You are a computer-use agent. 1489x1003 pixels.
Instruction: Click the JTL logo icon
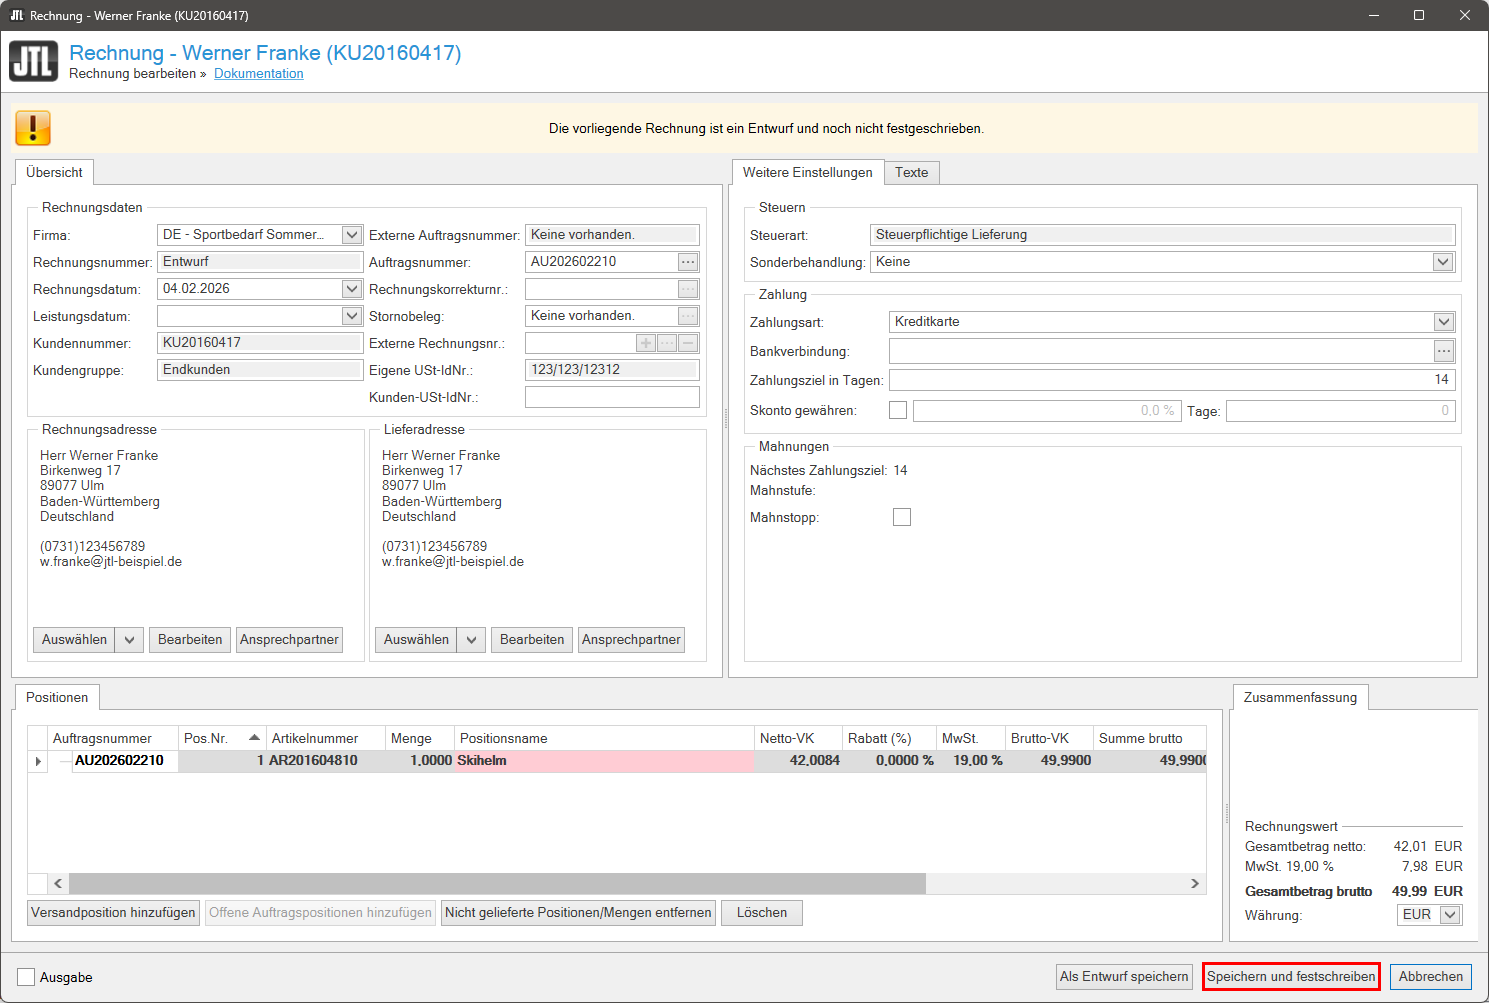[x=34, y=62]
